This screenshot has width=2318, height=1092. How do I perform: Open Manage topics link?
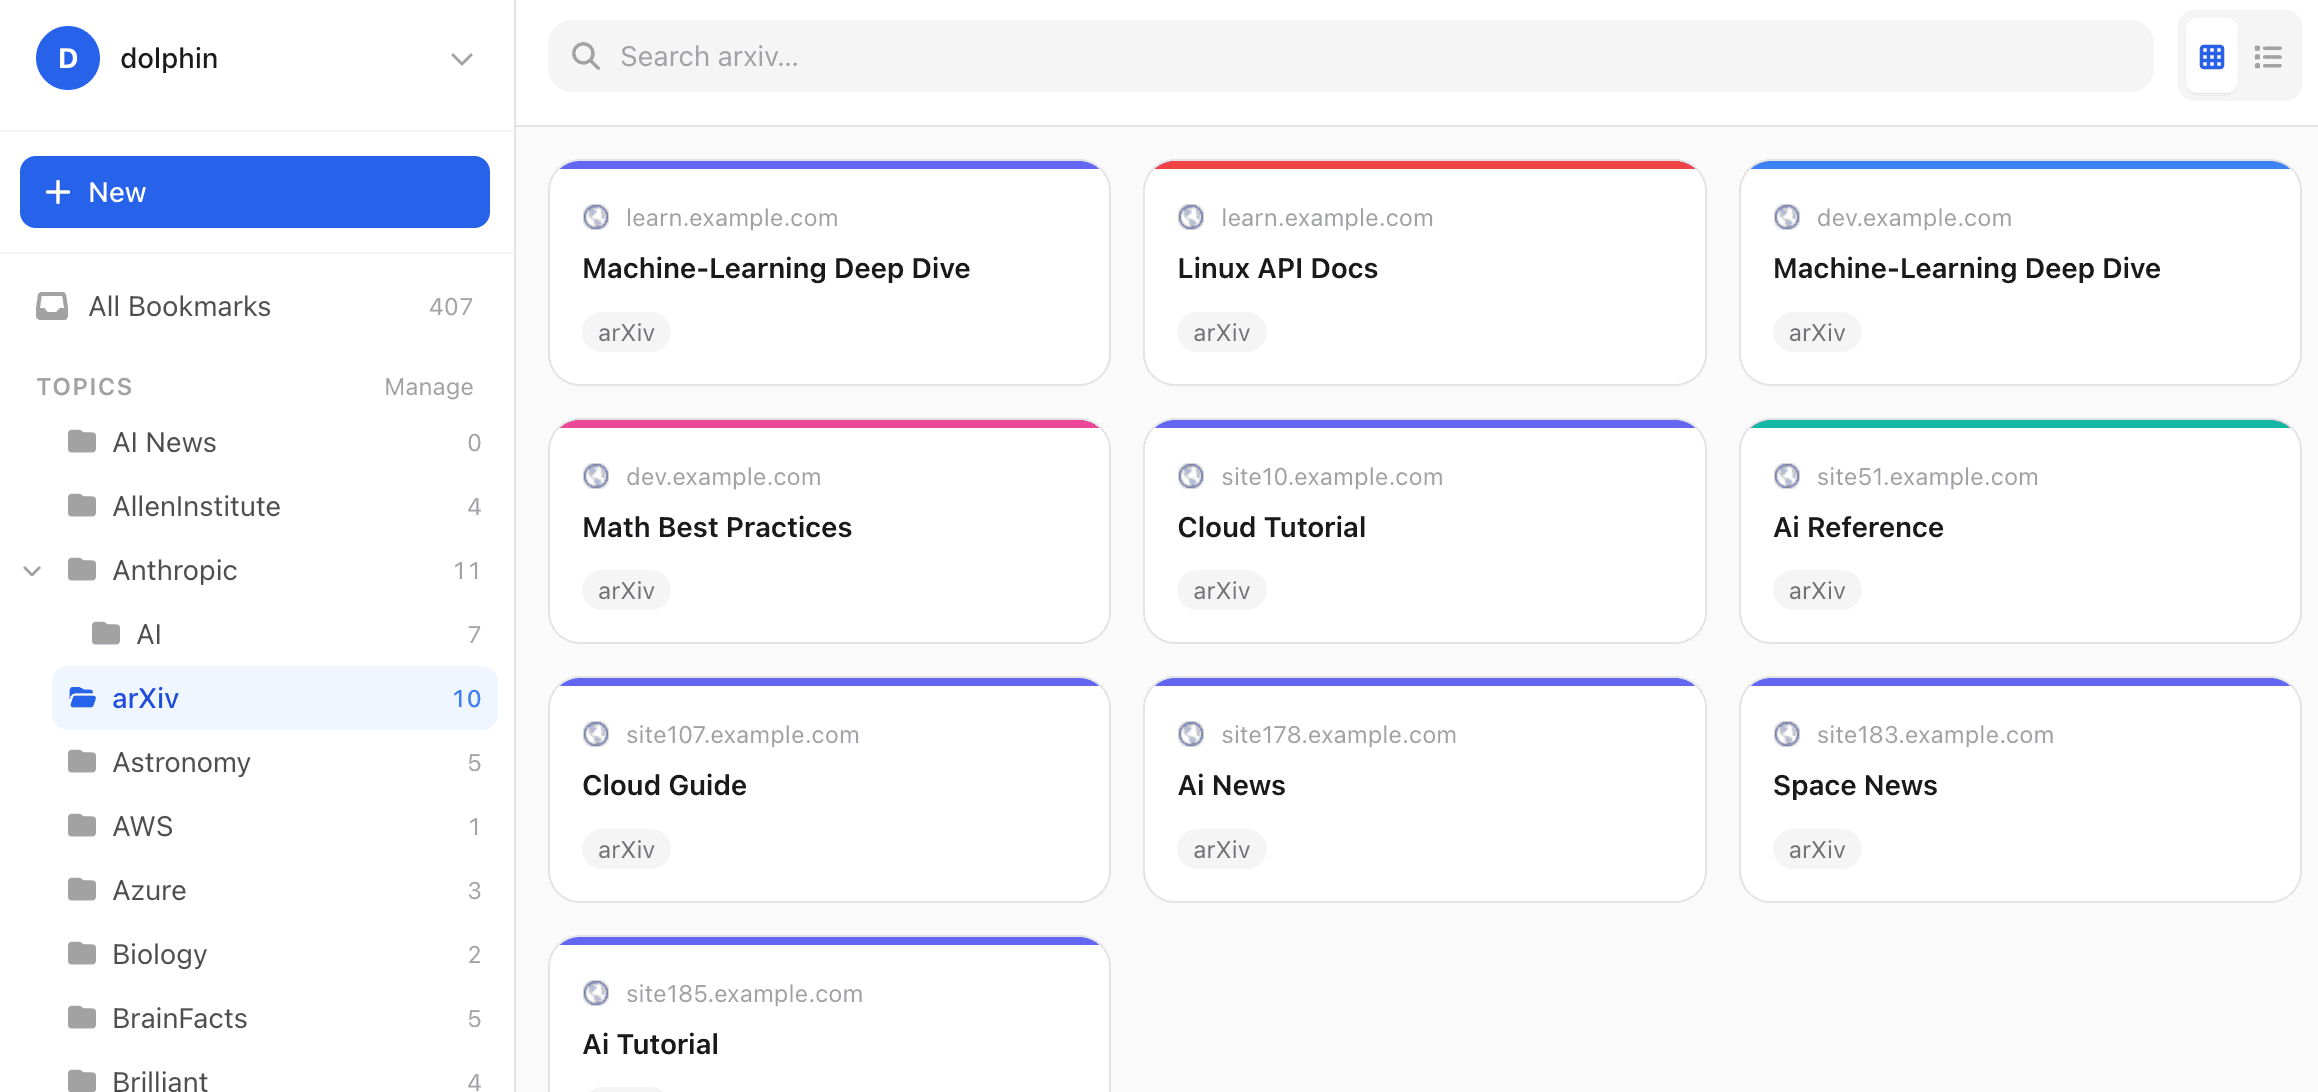coord(429,387)
